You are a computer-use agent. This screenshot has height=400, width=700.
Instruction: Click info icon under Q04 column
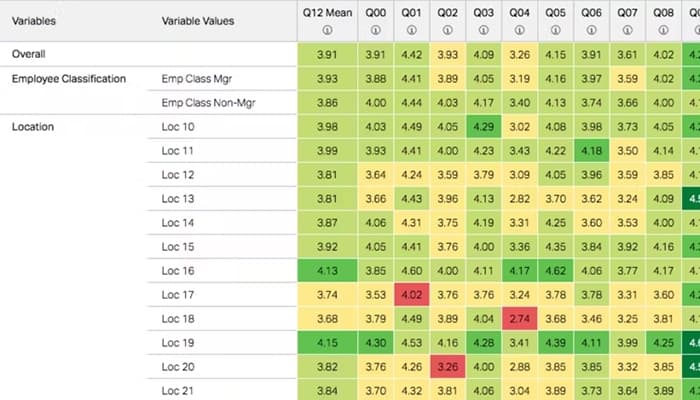[x=520, y=30]
